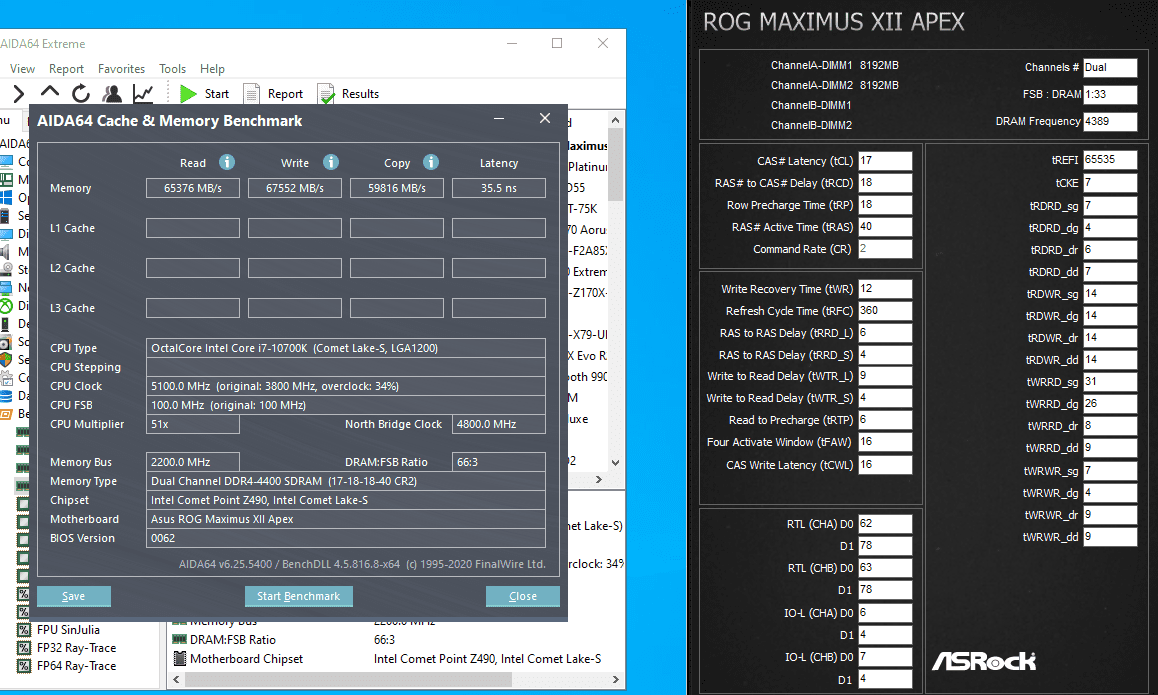Click the Four Activate Window (tFAW) field

pyautogui.click(x=885, y=442)
